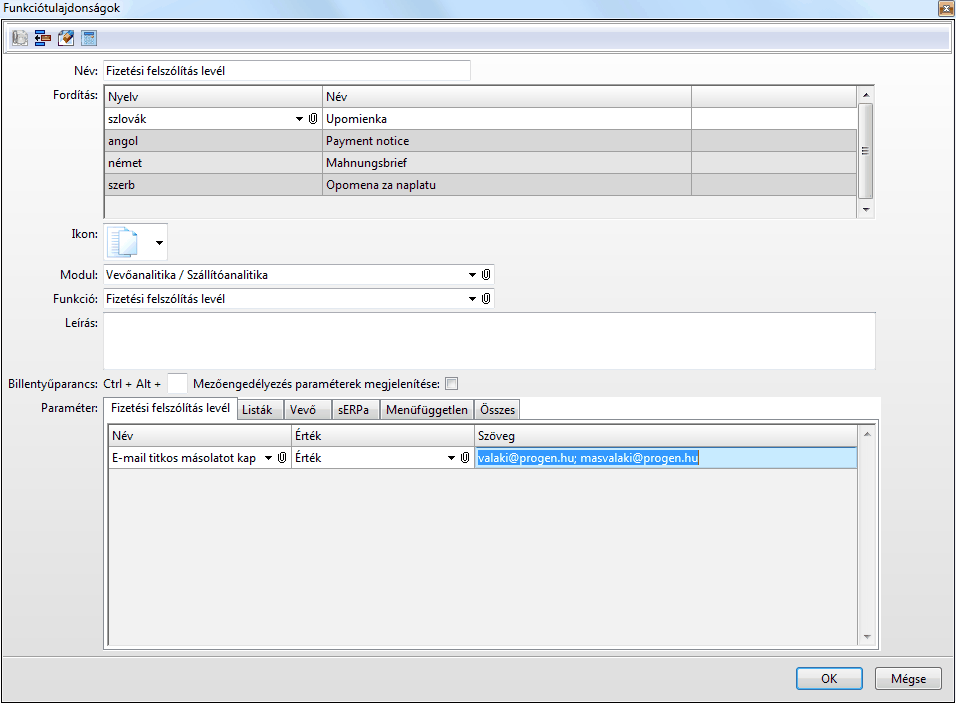Open the Menüfüggetlen tab
The width and height of the screenshot is (956, 704).
[x=427, y=410]
